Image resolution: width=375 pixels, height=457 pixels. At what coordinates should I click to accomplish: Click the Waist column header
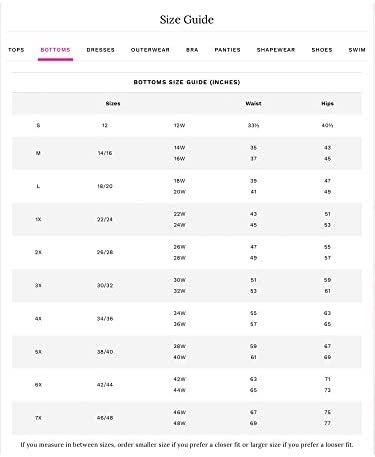coord(253,103)
